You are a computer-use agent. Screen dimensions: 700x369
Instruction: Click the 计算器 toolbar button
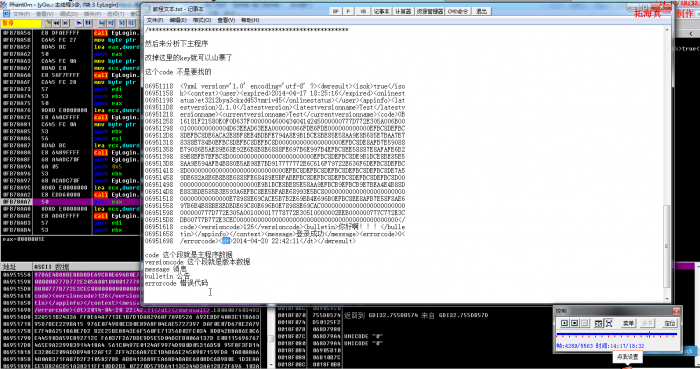[403, 11]
